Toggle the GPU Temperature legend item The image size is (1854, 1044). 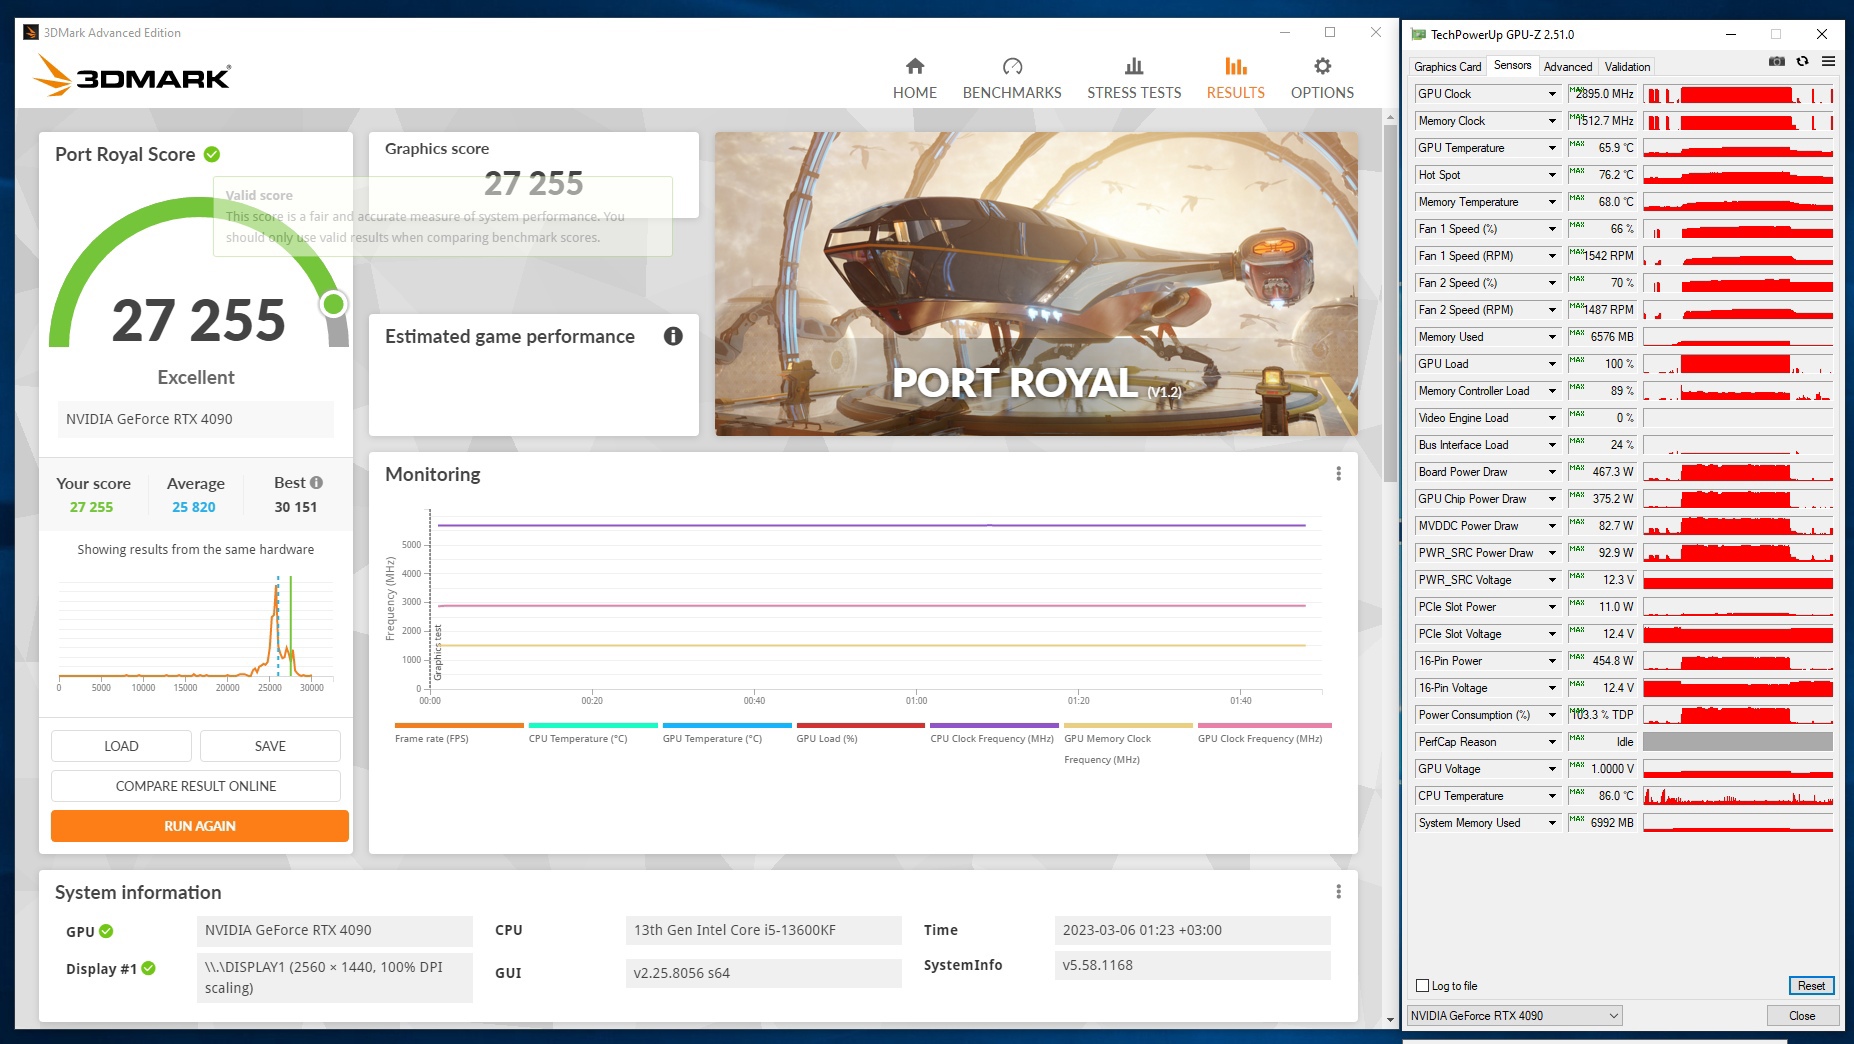pyautogui.click(x=727, y=733)
